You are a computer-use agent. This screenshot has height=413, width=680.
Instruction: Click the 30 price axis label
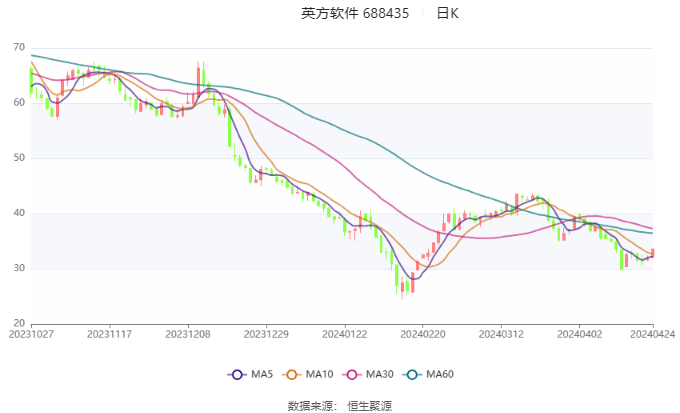(x=19, y=268)
